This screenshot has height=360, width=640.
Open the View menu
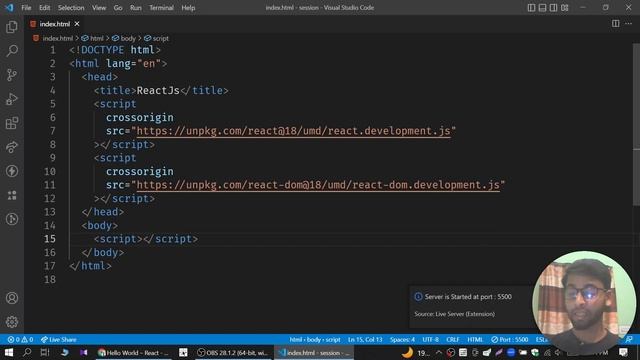tap(99, 8)
